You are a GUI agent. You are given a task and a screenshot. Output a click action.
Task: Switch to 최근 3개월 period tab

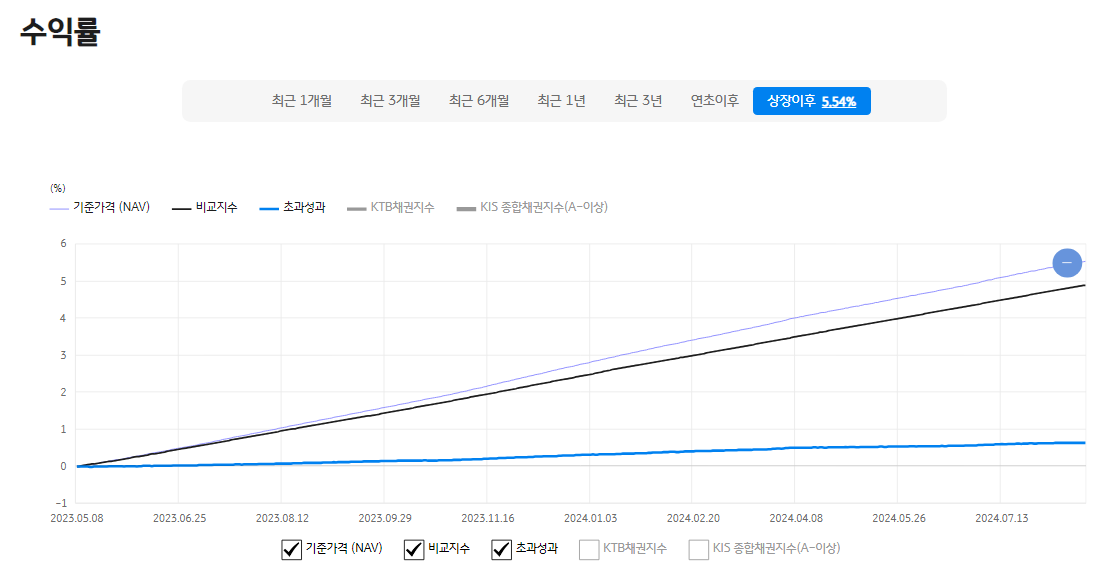click(x=390, y=101)
